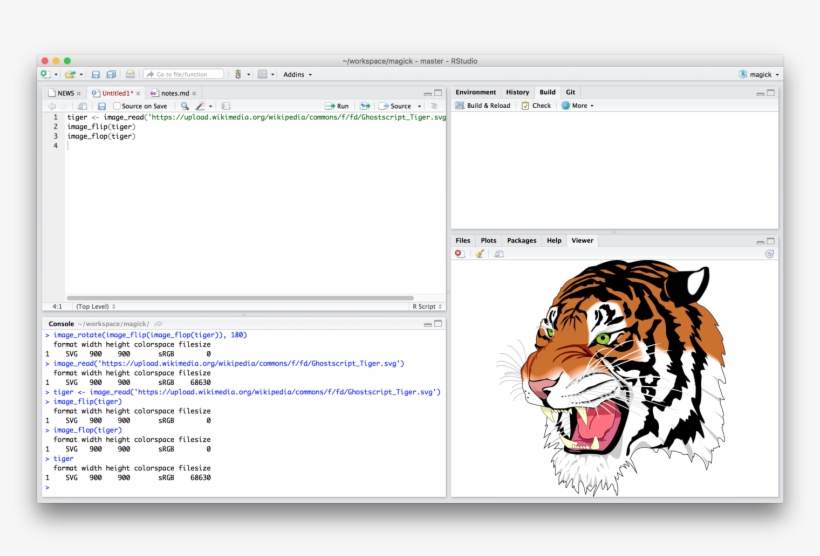The height and width of the screenshot is (556, 820).
Task: Toggle the Source on Save checkbox
Action: tap(117, 106)
